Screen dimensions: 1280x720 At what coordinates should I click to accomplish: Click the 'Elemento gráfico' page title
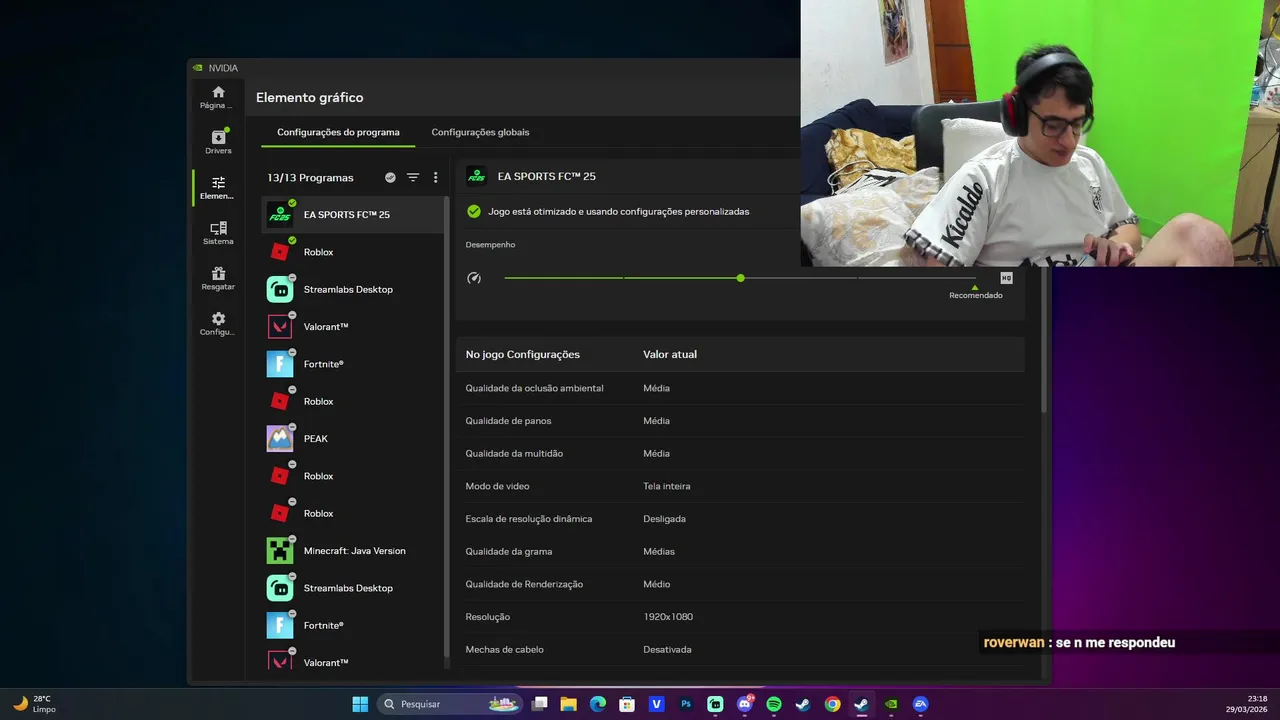(309, 98)
